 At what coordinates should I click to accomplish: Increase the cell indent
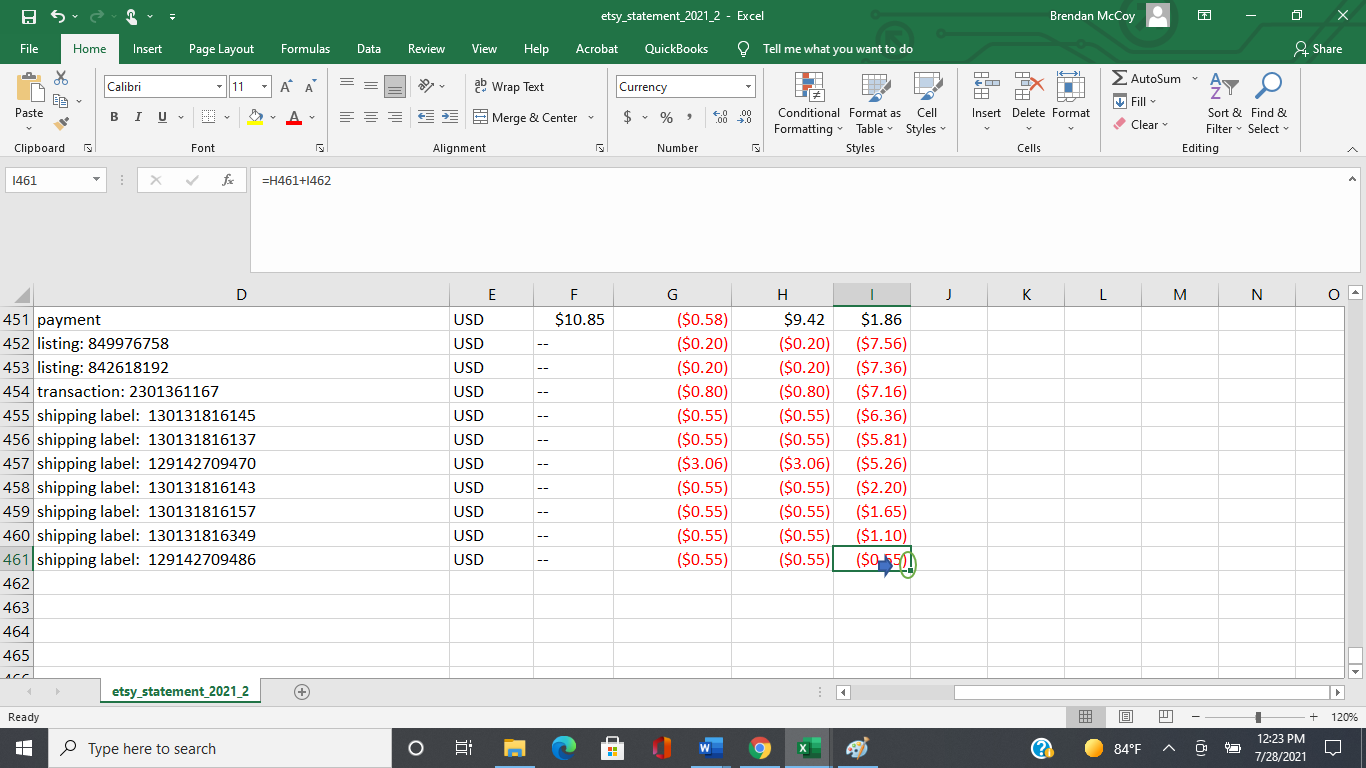tap(449, 118)
